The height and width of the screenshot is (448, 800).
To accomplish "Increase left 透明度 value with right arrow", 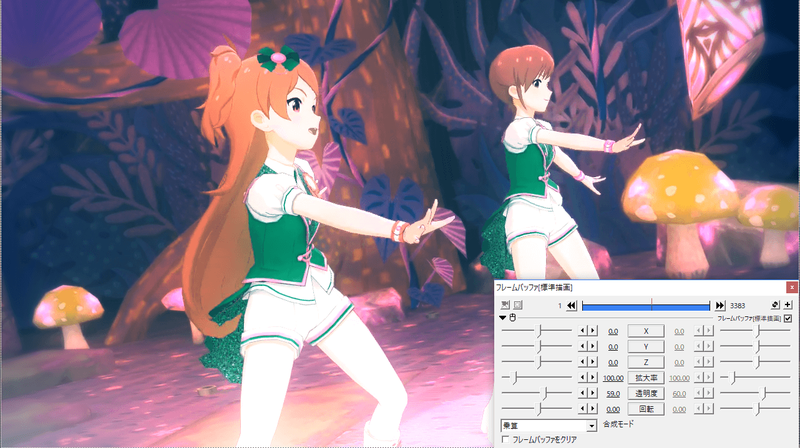I will (592, 393).
